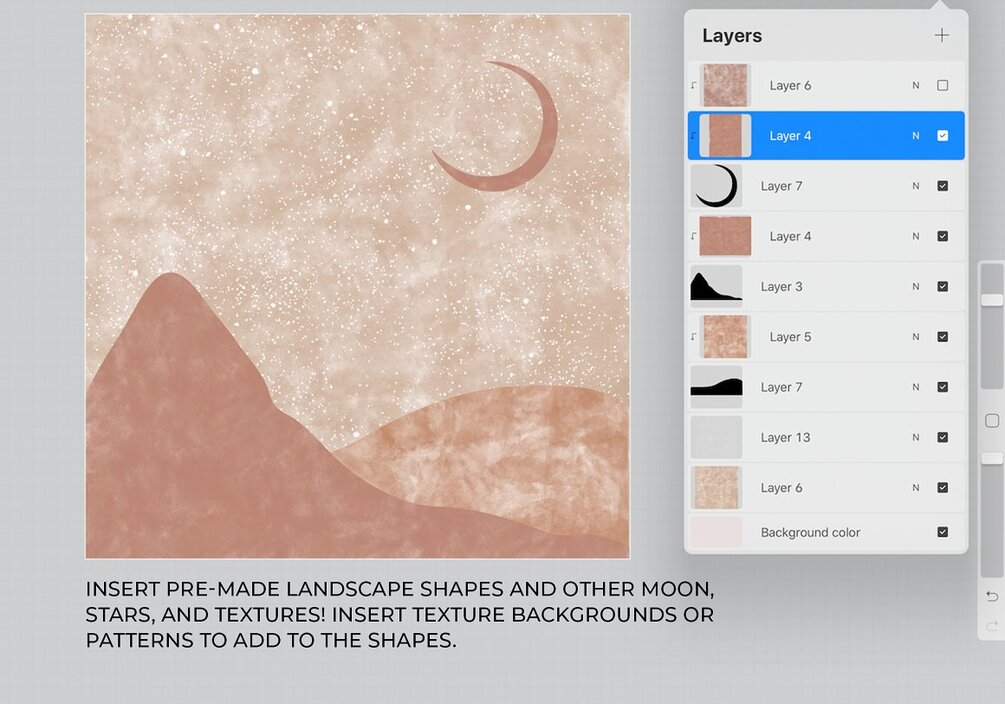The height and width of the screenshot is (704, 1005).
Task: Tap the hill silhouette thumbnail of Layer 7
Action: [x=716, y=387]
